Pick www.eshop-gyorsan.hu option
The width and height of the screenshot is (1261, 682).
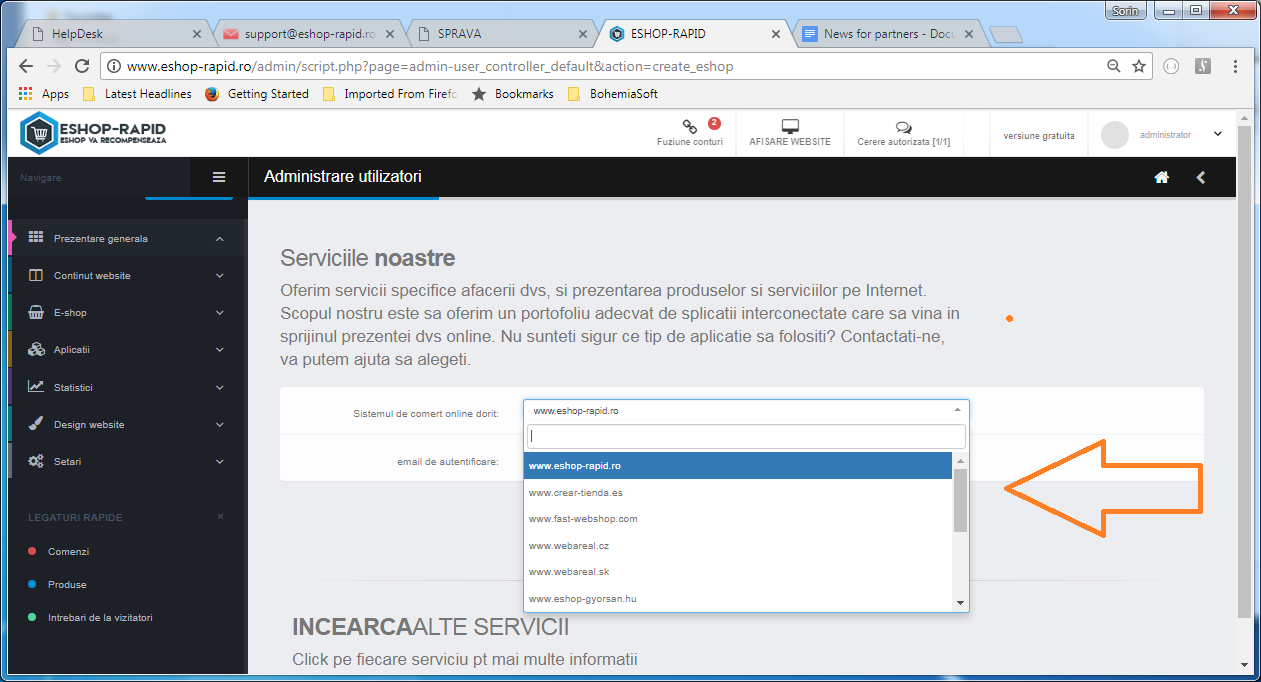tap(738, 599)
